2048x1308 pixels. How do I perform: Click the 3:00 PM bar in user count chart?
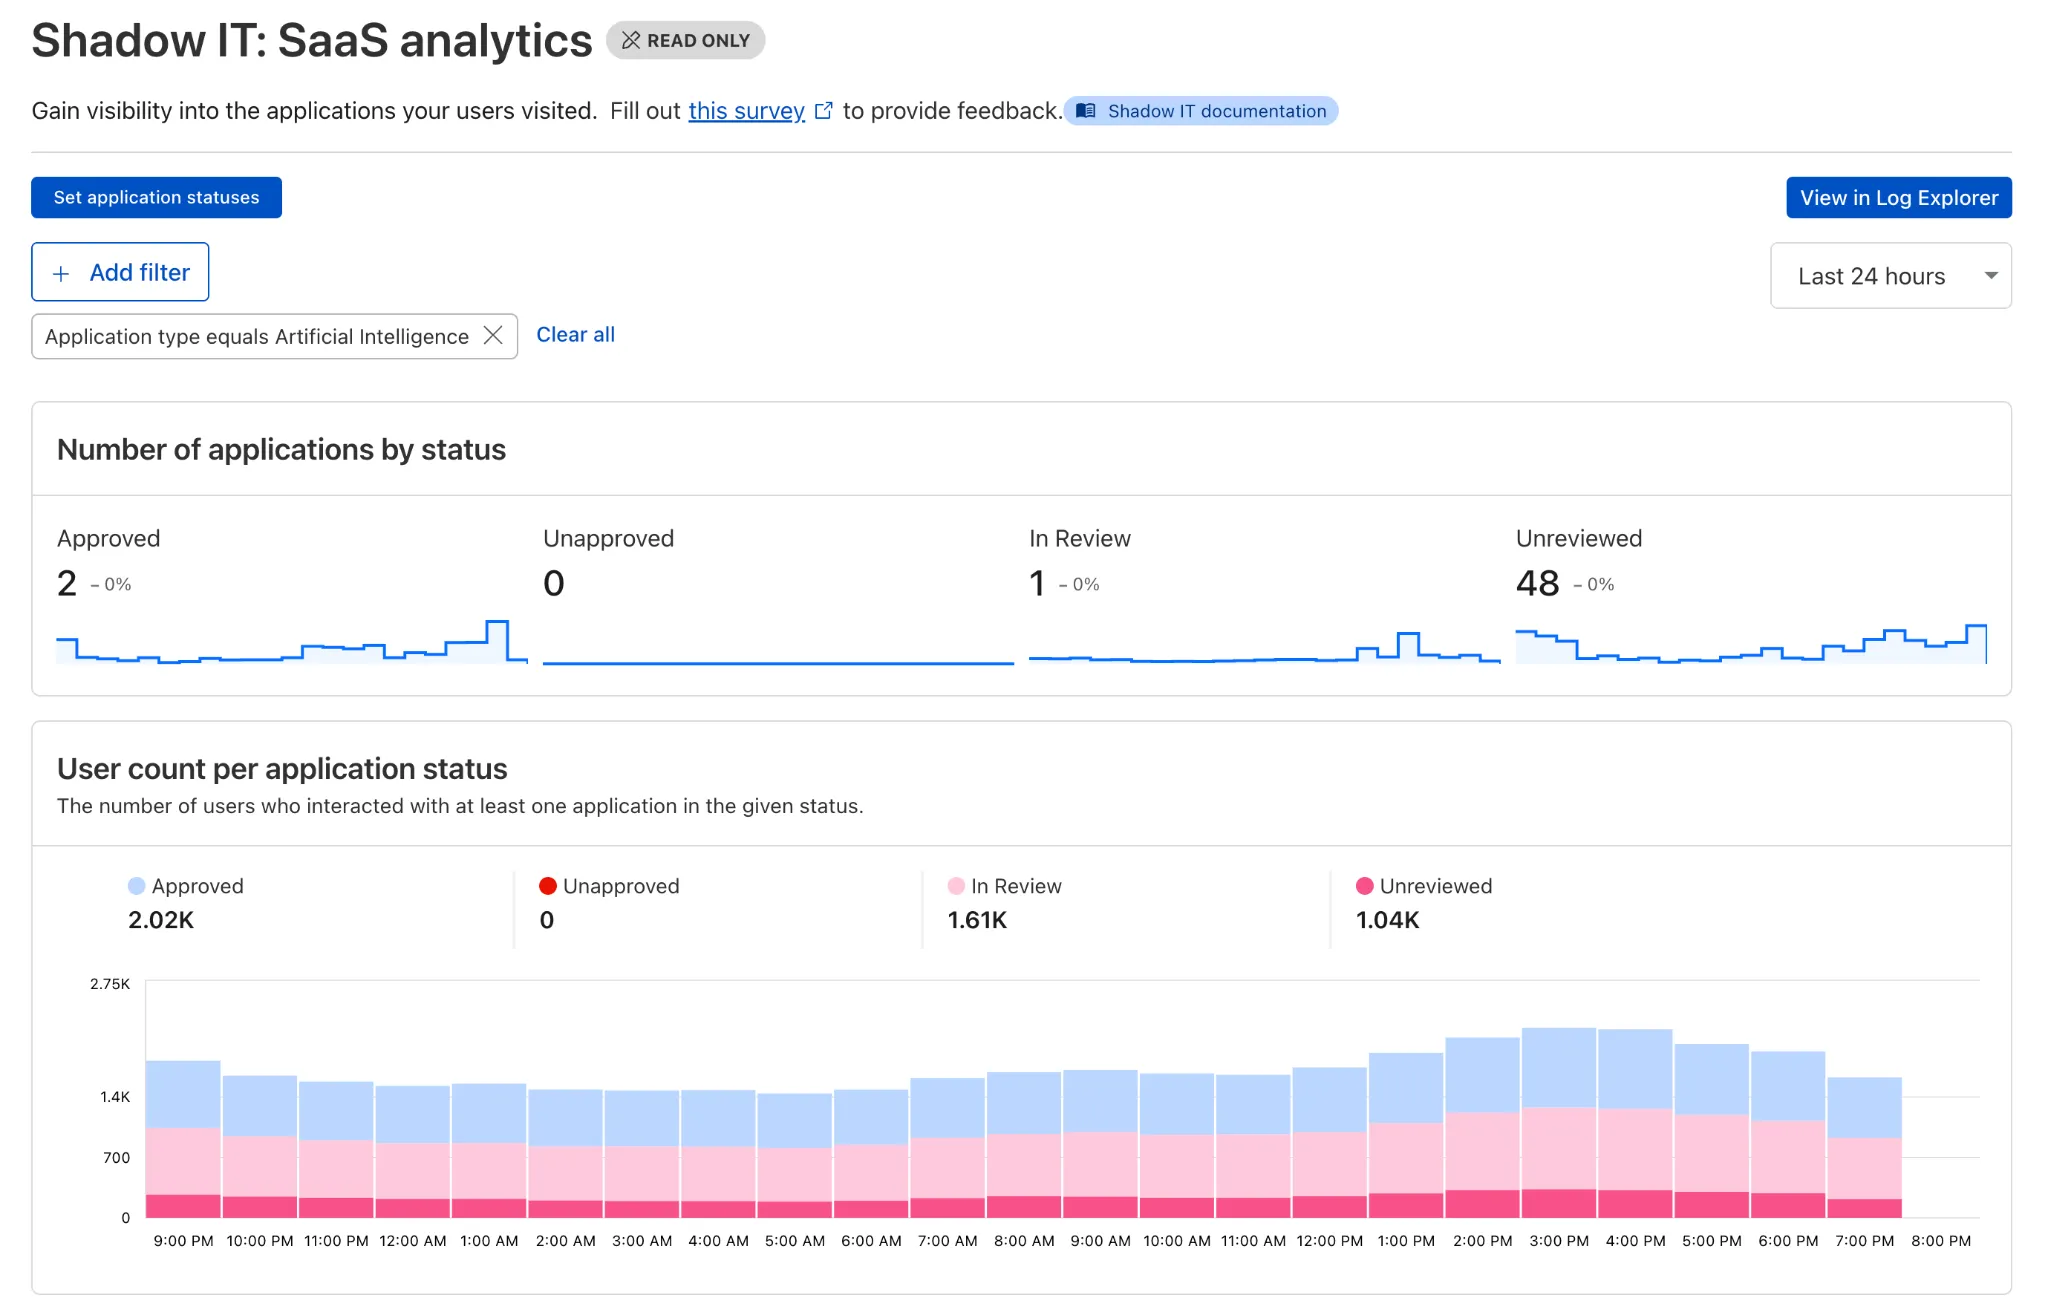(1558, 1120)
